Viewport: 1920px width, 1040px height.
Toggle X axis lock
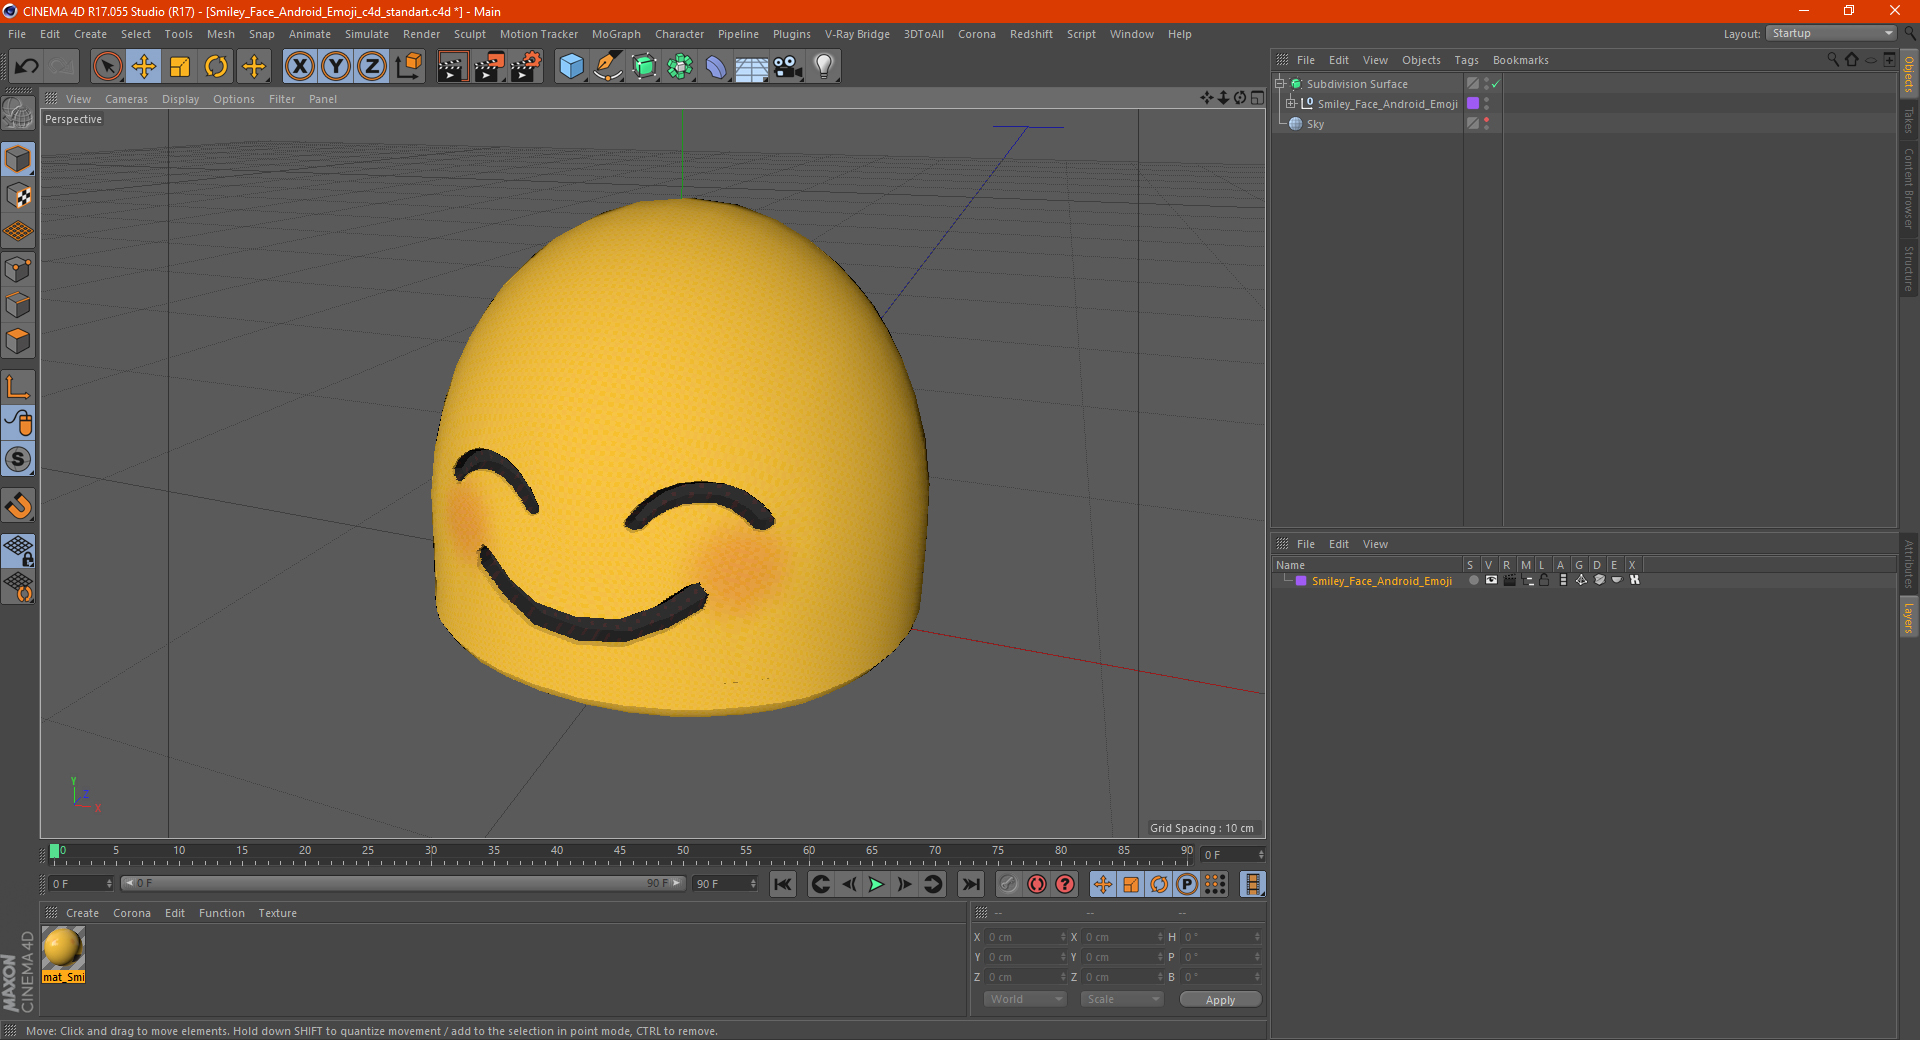(299, 67)
